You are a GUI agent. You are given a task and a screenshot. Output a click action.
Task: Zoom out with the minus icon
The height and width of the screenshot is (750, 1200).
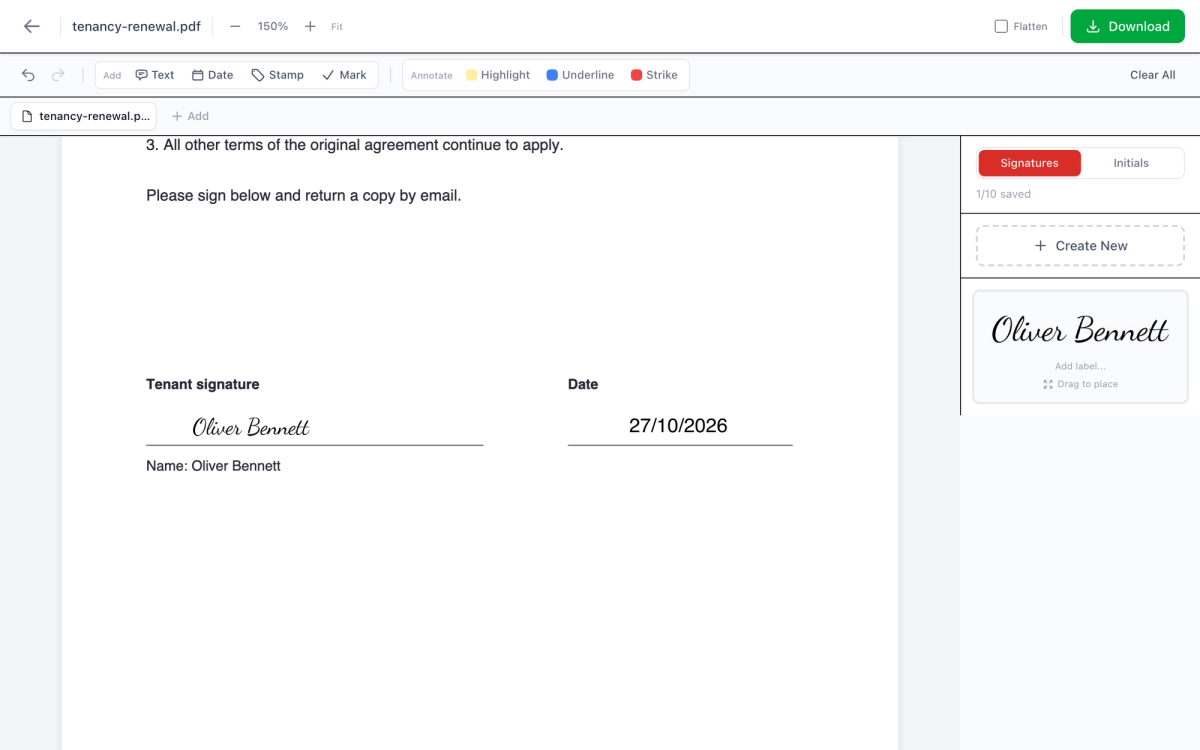point(235,26)
